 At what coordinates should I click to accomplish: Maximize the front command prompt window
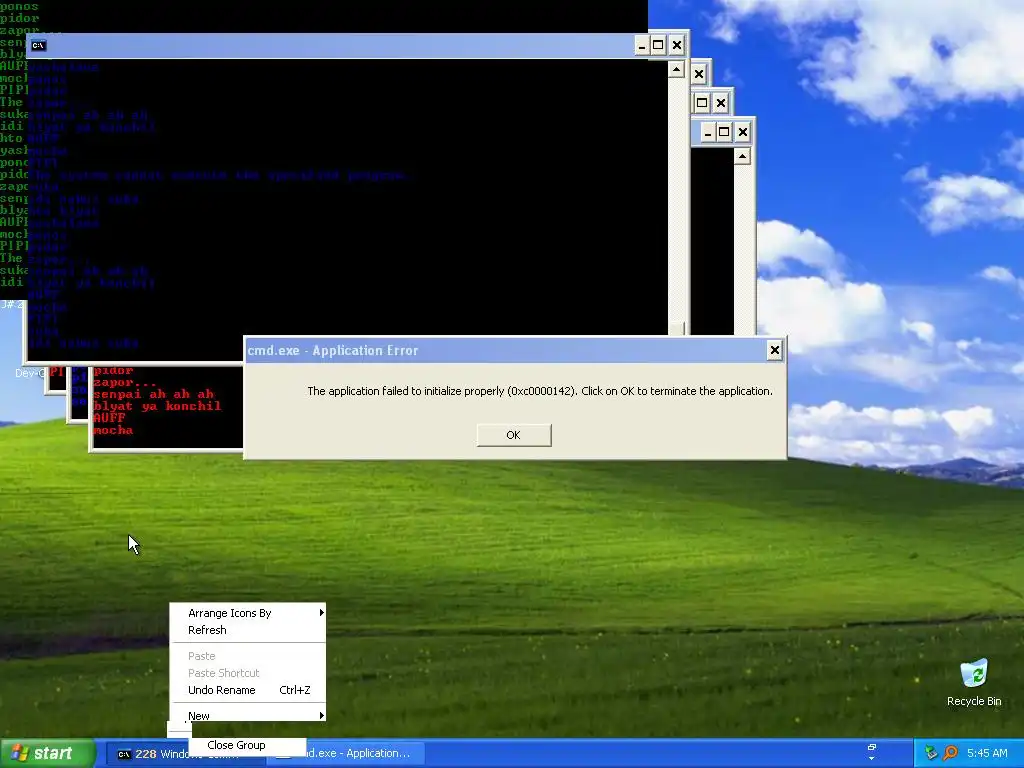pyautogui.click(x=658, y=46)
